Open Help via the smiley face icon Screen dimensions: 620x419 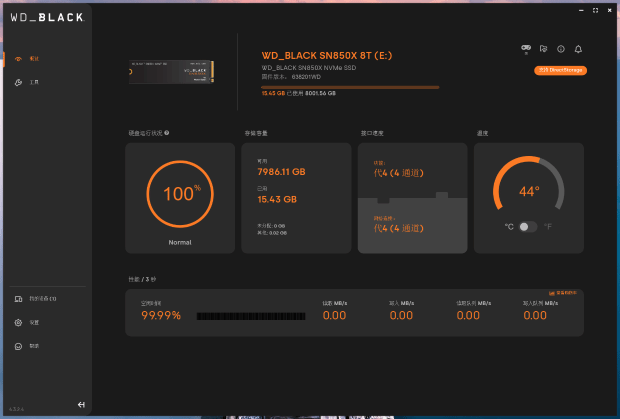pyautogui.click(x=18, y=346)
